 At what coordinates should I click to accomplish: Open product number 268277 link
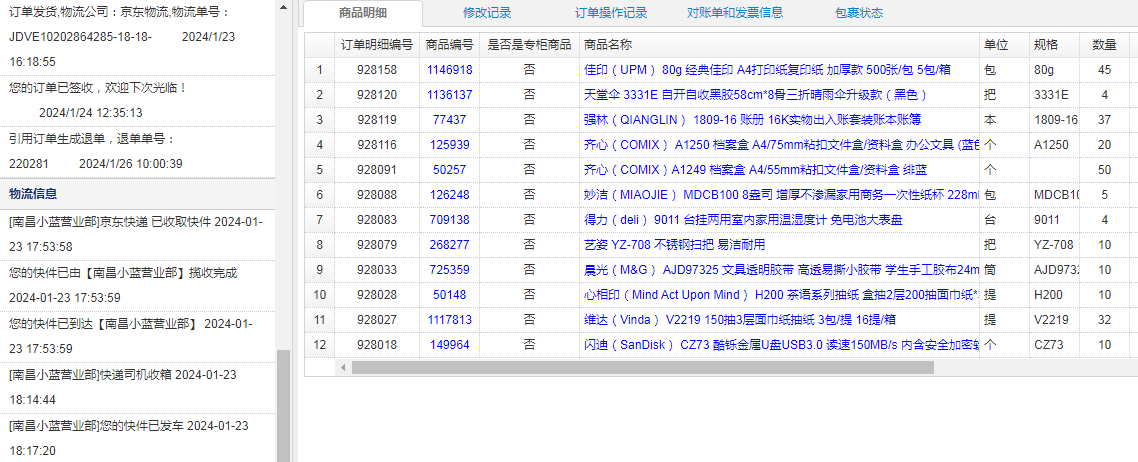click(x=449, y=244)
